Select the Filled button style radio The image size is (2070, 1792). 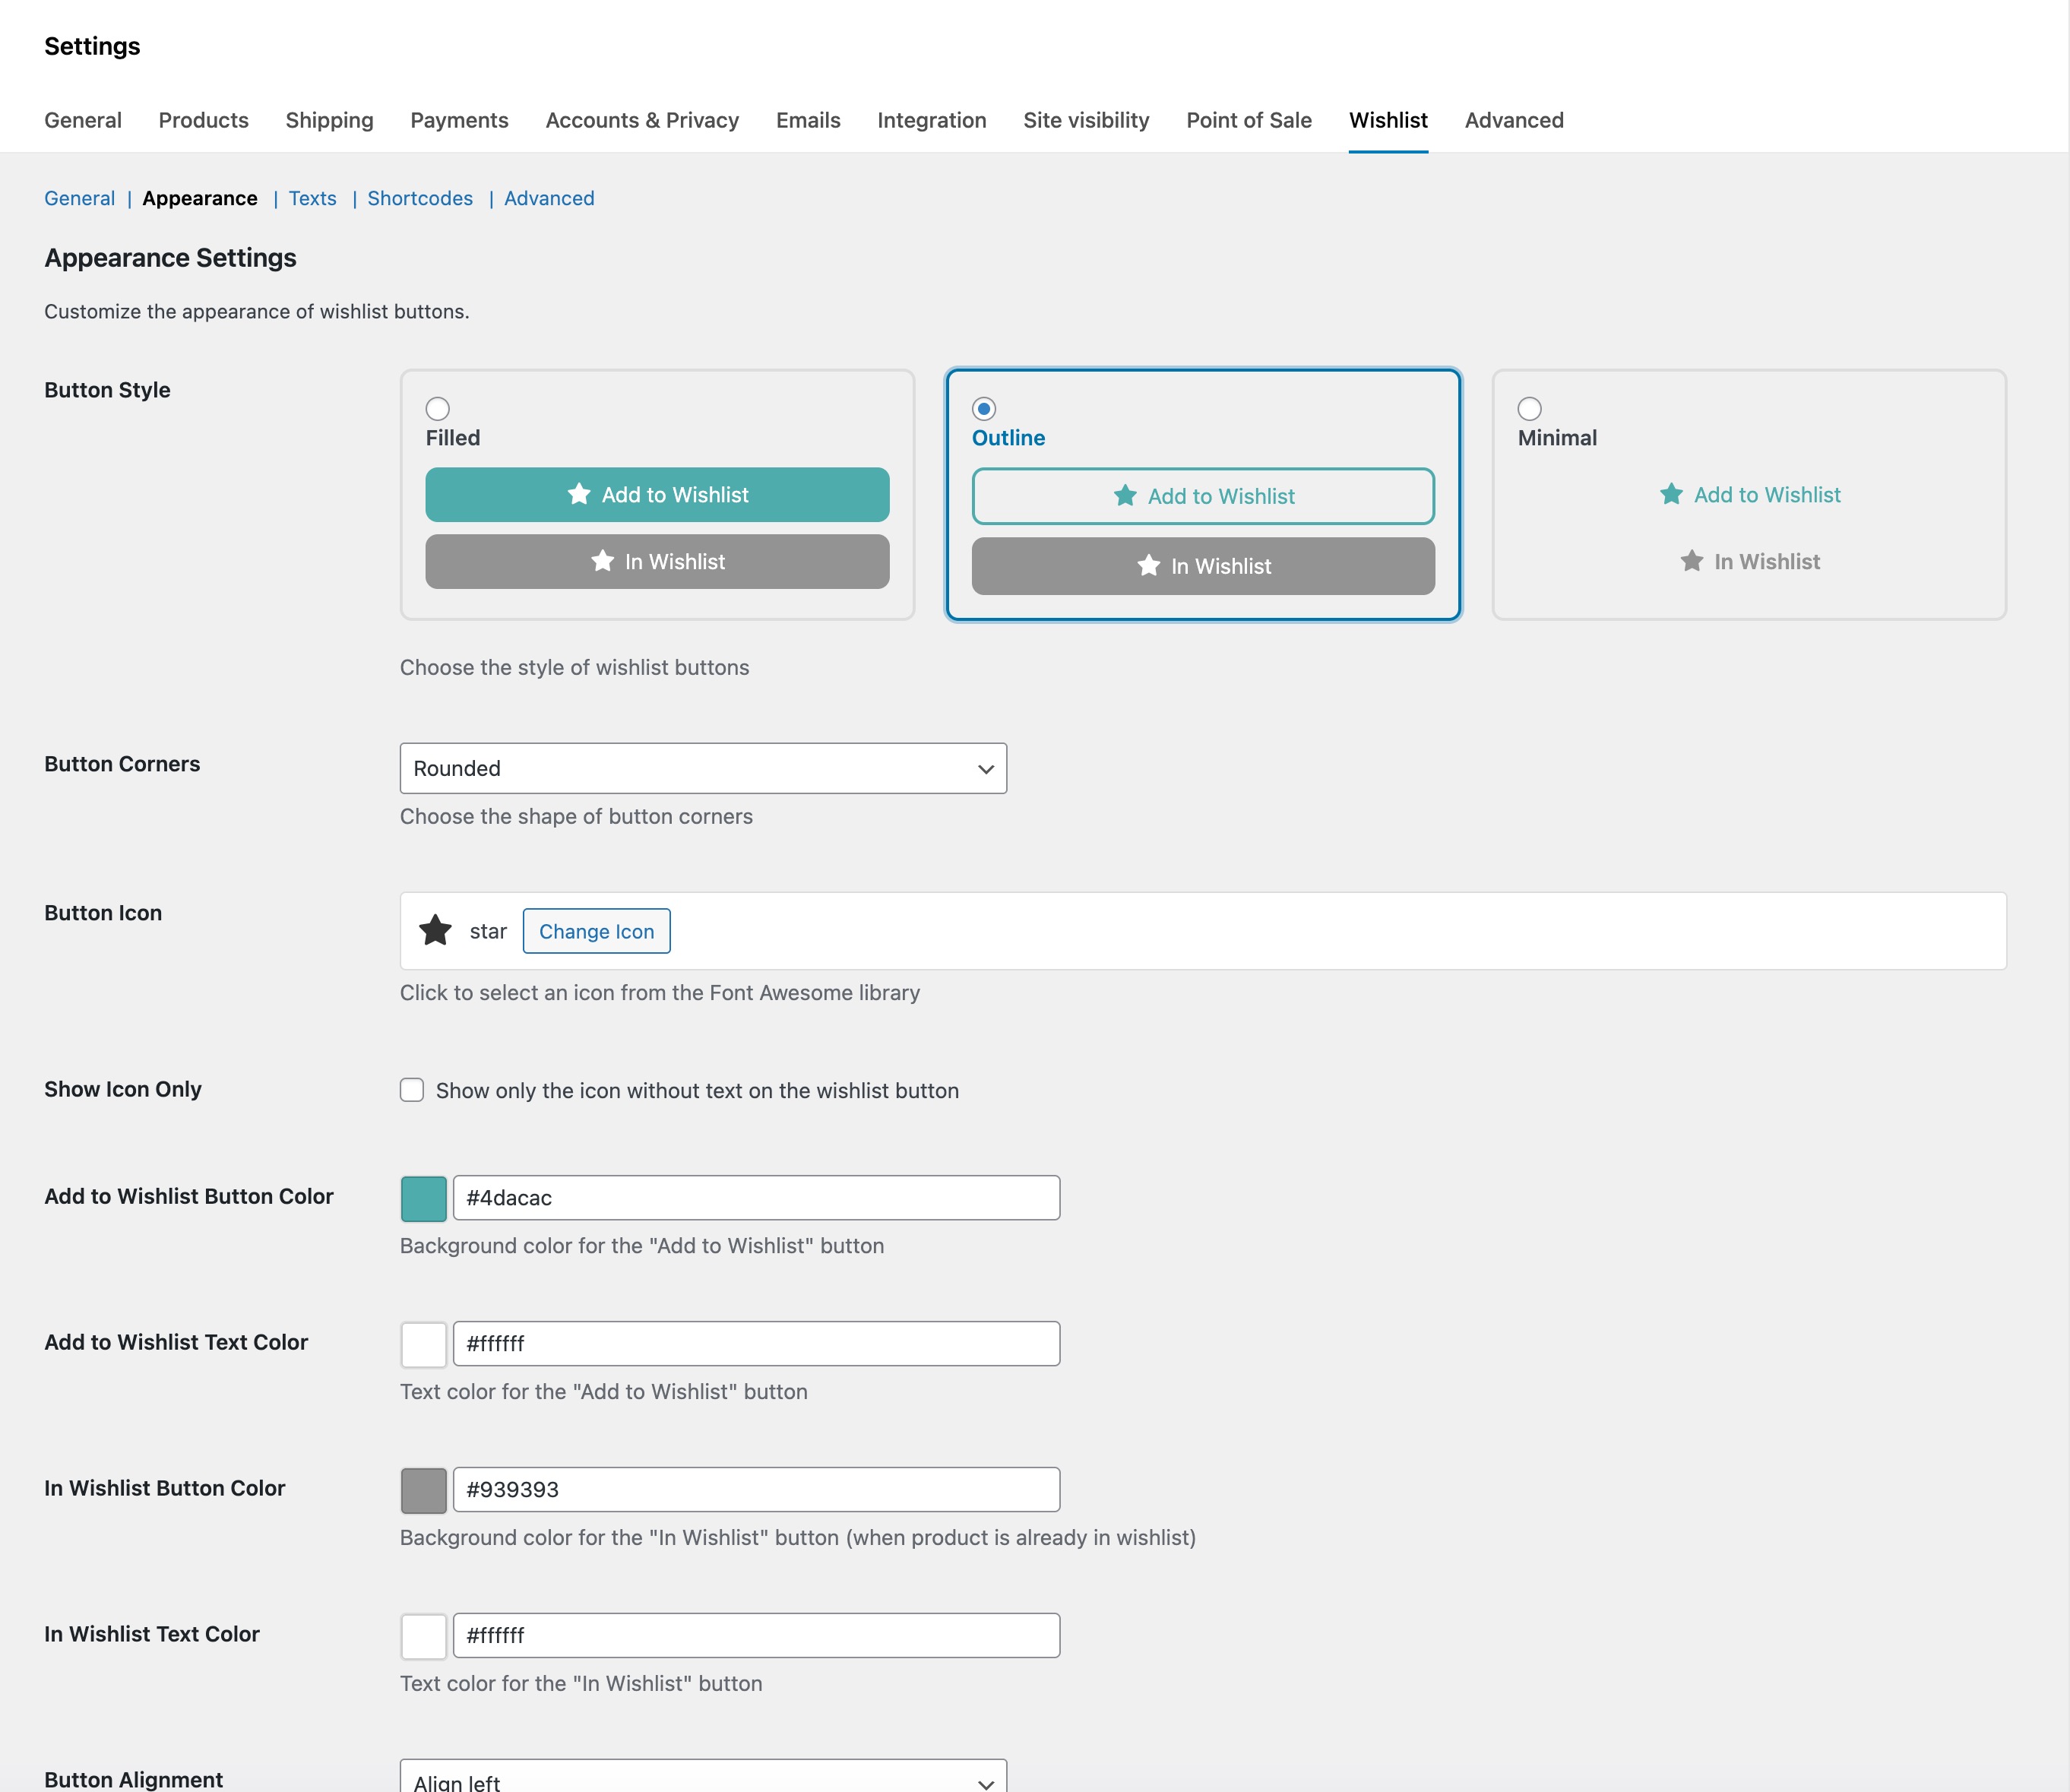point(437,408)
